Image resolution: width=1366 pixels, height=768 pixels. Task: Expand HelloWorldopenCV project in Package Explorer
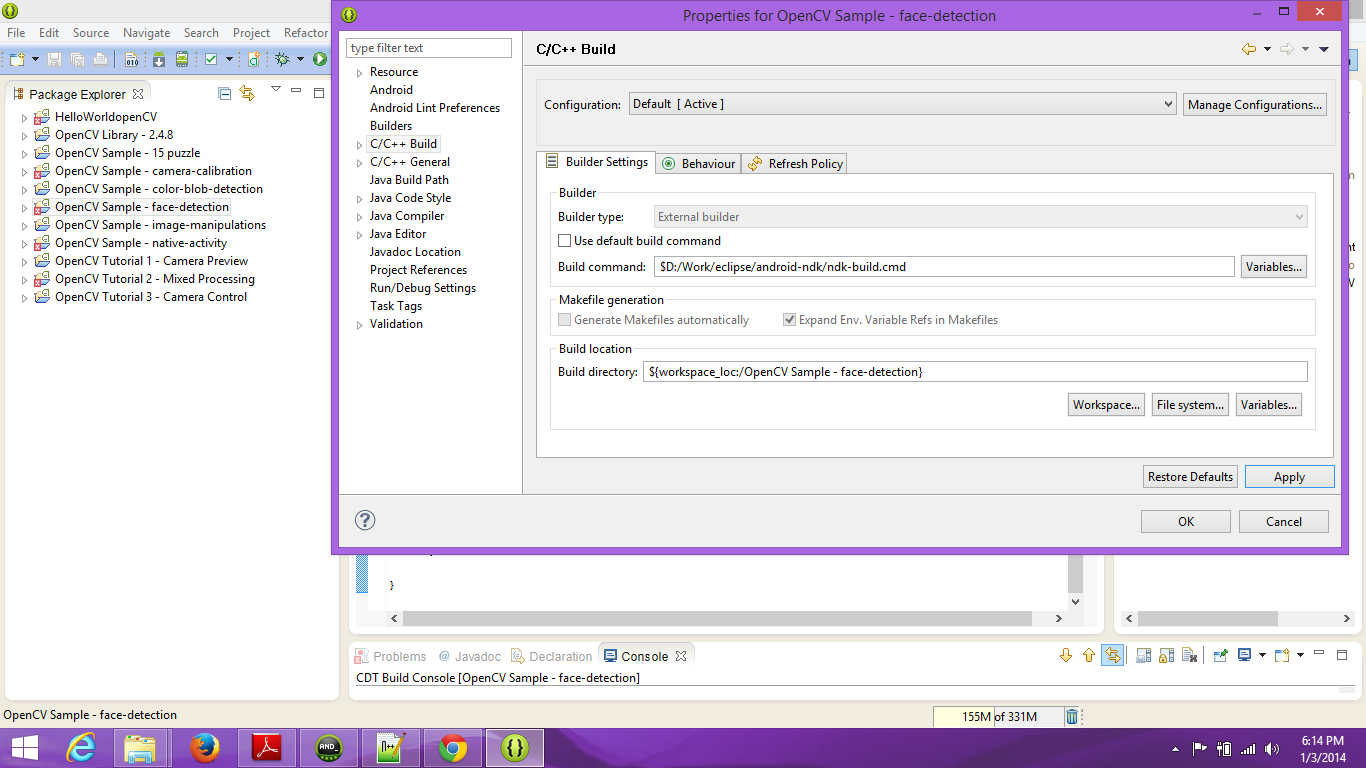point(25,118)
